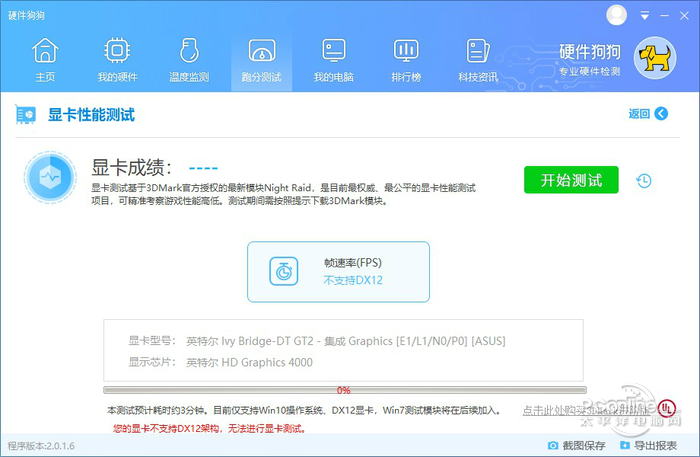Click the 0% test progress bar

[345, 390]
